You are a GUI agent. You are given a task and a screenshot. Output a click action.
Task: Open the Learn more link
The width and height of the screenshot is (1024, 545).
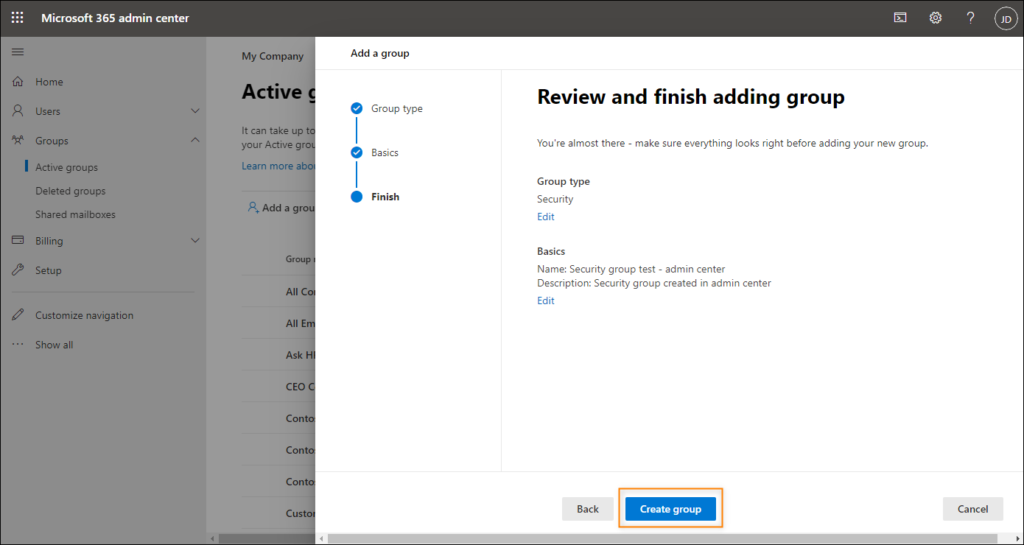coord(278,166)
